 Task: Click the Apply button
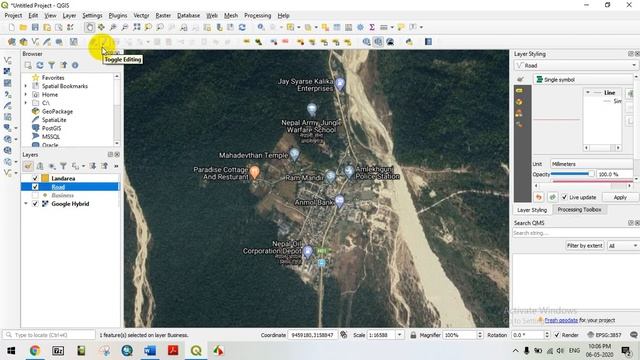[x=620, y=197]
